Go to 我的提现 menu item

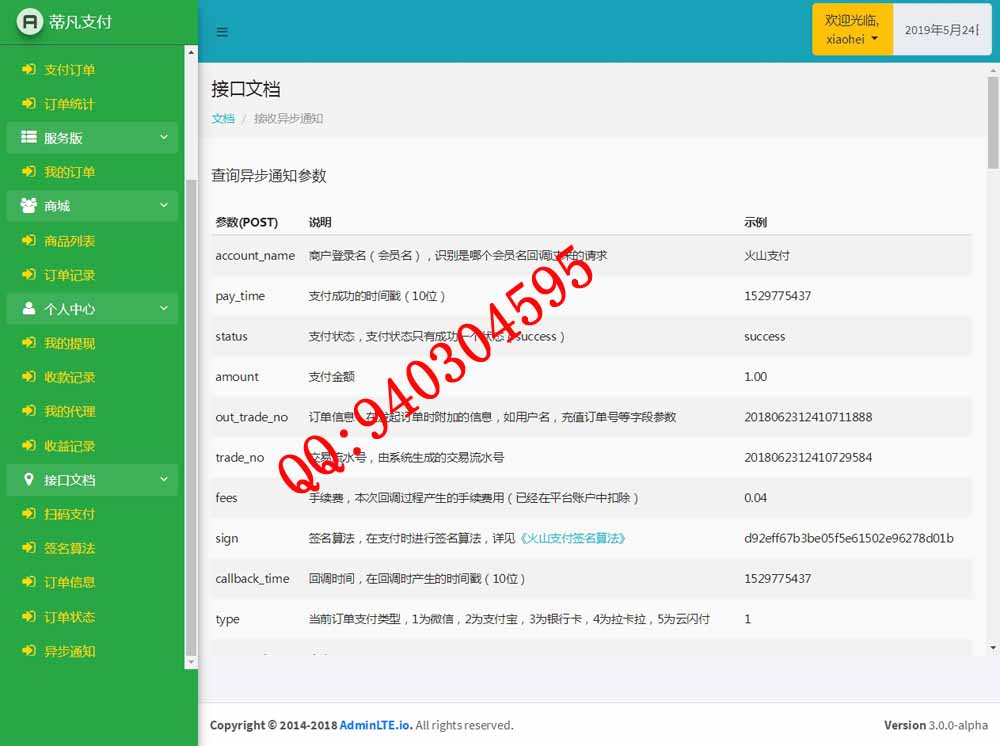(x=69, y=343)
